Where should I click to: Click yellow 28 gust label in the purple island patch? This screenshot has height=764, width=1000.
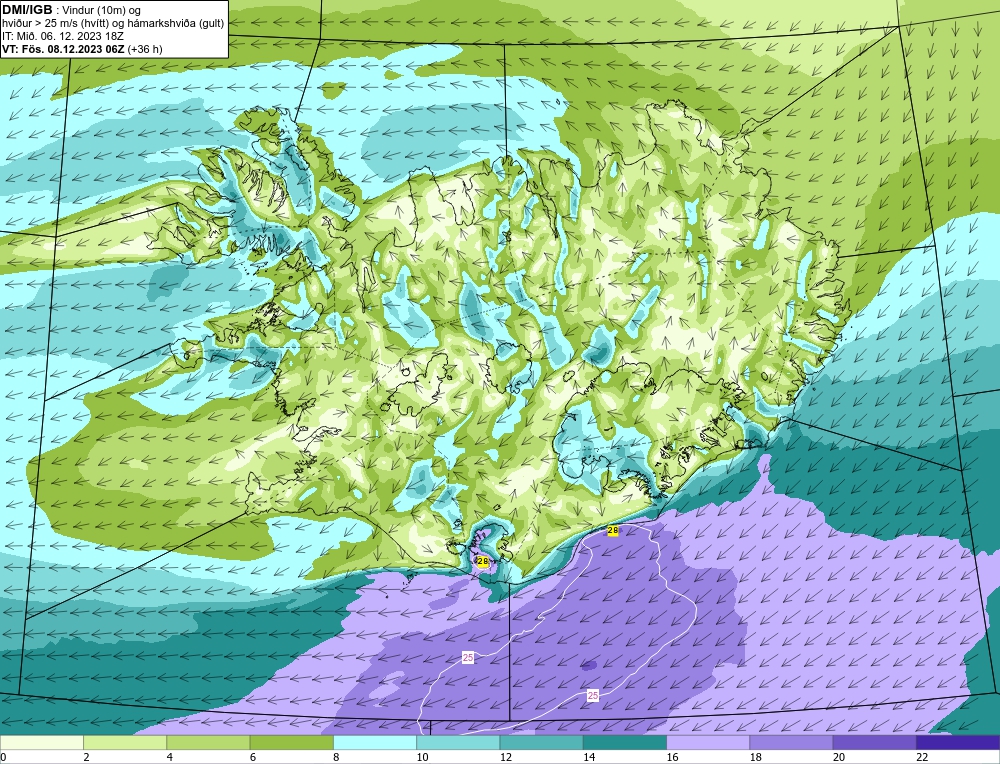click(x=483, y=561)
